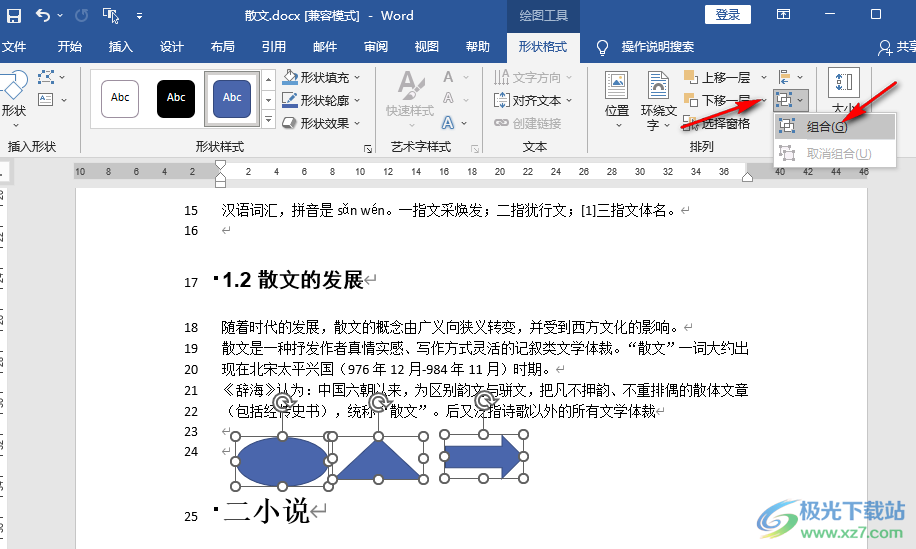
Task: Click the 登录 sign-in button
Action: (x=727, y=15)
